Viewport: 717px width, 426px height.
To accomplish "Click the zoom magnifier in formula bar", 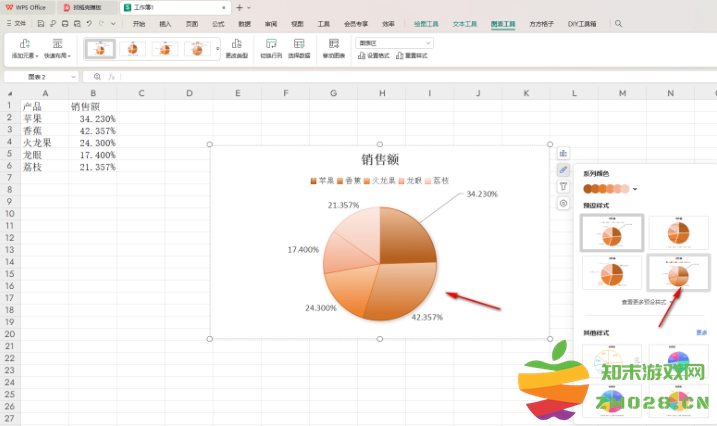I will (x=97, y=76).
